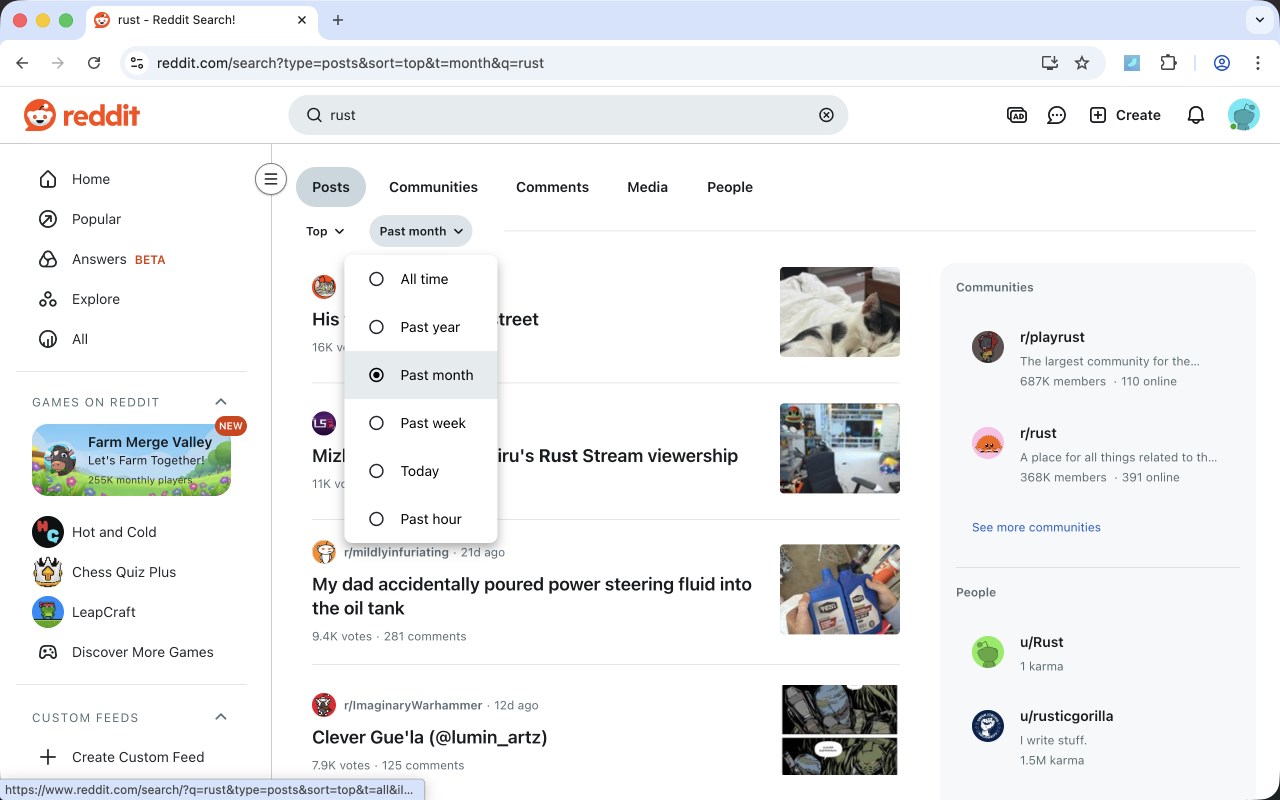The height and width of the screenshot is (800, 1280).
Task: Open the Chrome profile icon
Action: pyautogui.click(x=1221, y=63)
